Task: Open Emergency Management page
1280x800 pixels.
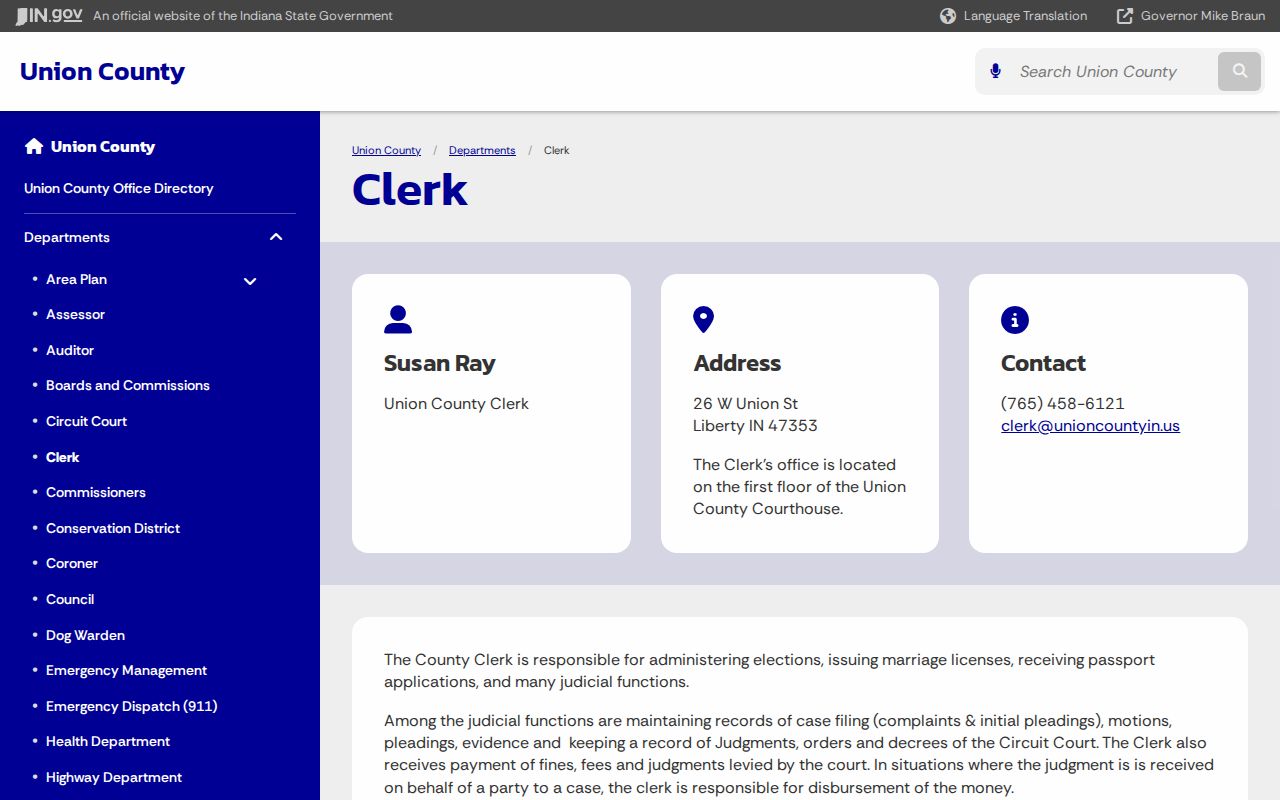Action: (x=126, y=670)
